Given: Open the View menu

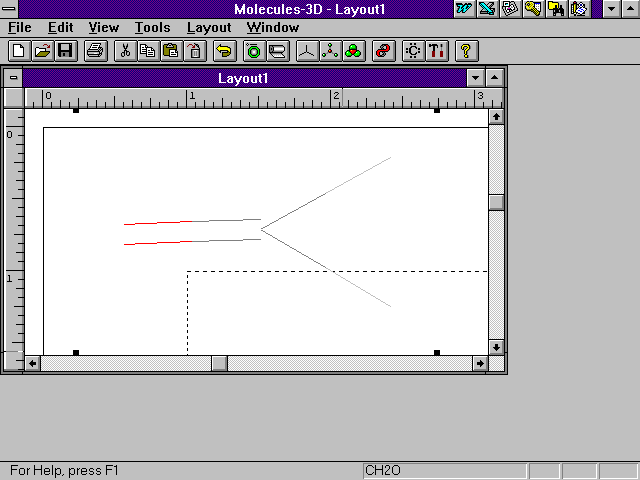Looking at the screenshot, I should pos(104,27).
